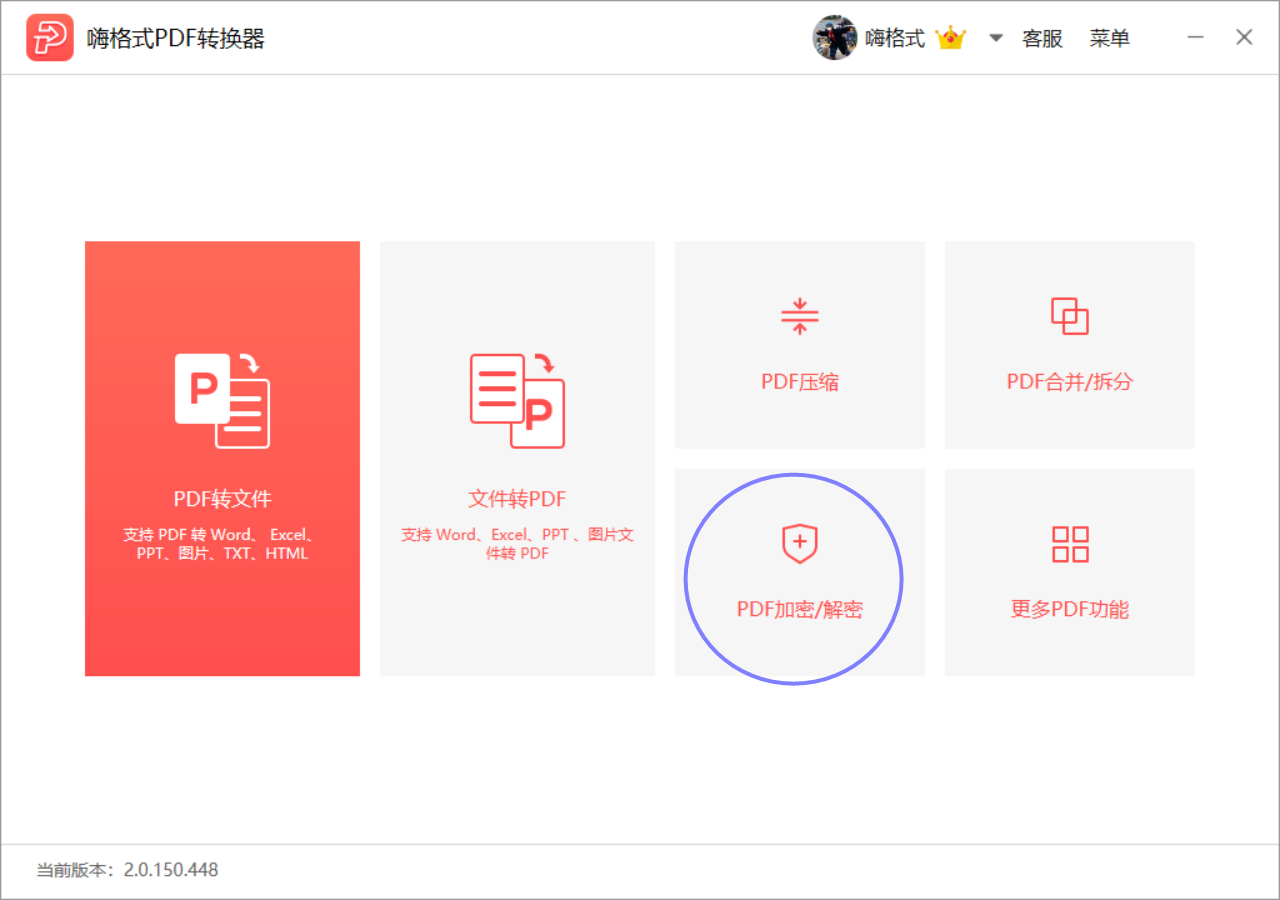This screenshot has width=1280, height=900.
Task: Choose the PDF压缩 label
Action: point(800,382)
